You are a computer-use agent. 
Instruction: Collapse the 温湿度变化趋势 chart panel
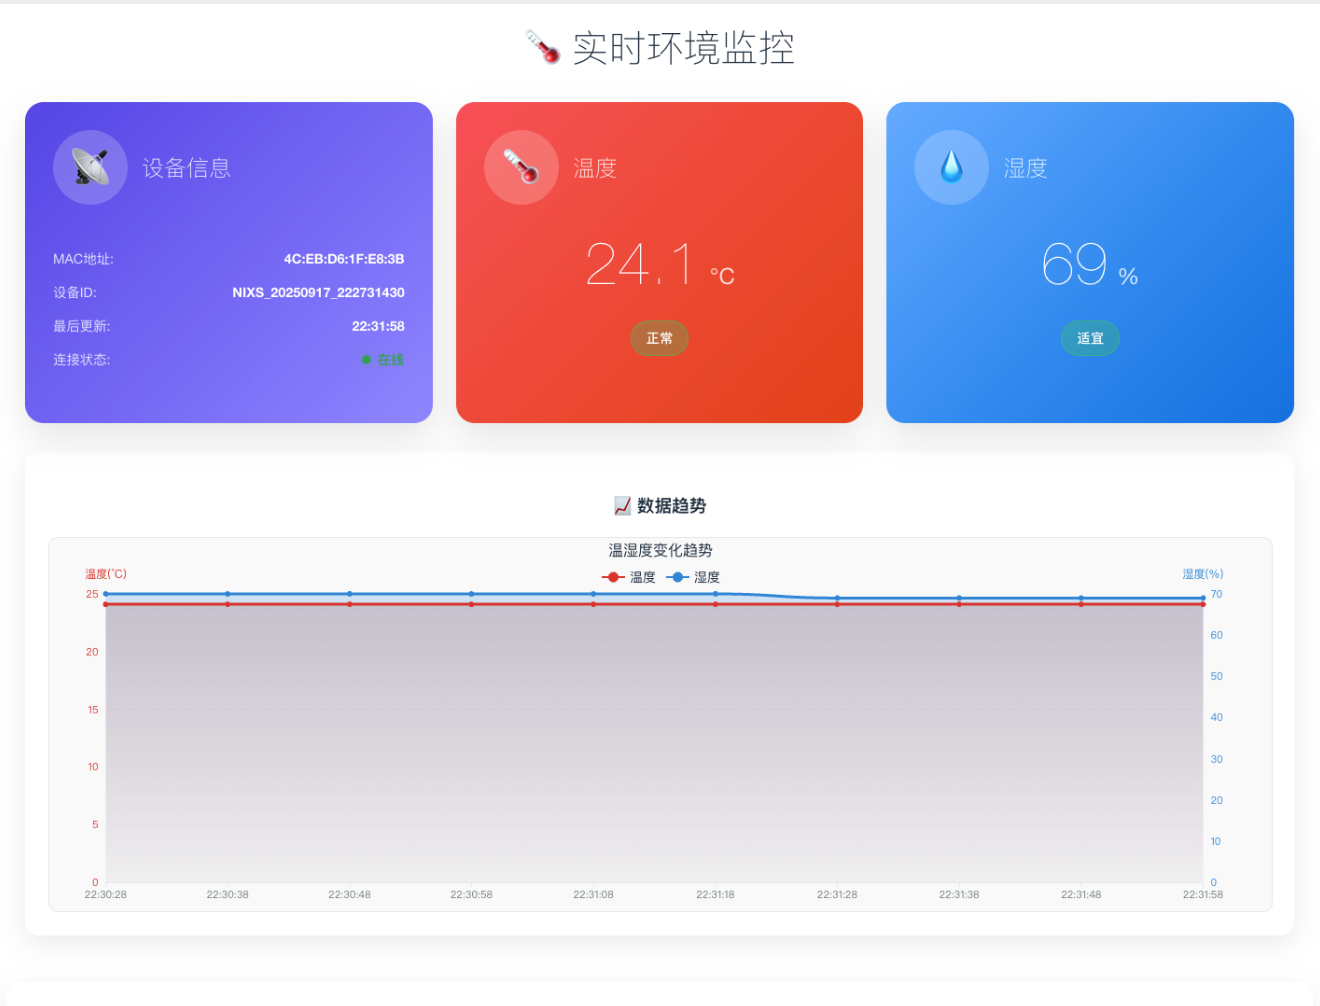pyautogui.click(x=660, y=549)
